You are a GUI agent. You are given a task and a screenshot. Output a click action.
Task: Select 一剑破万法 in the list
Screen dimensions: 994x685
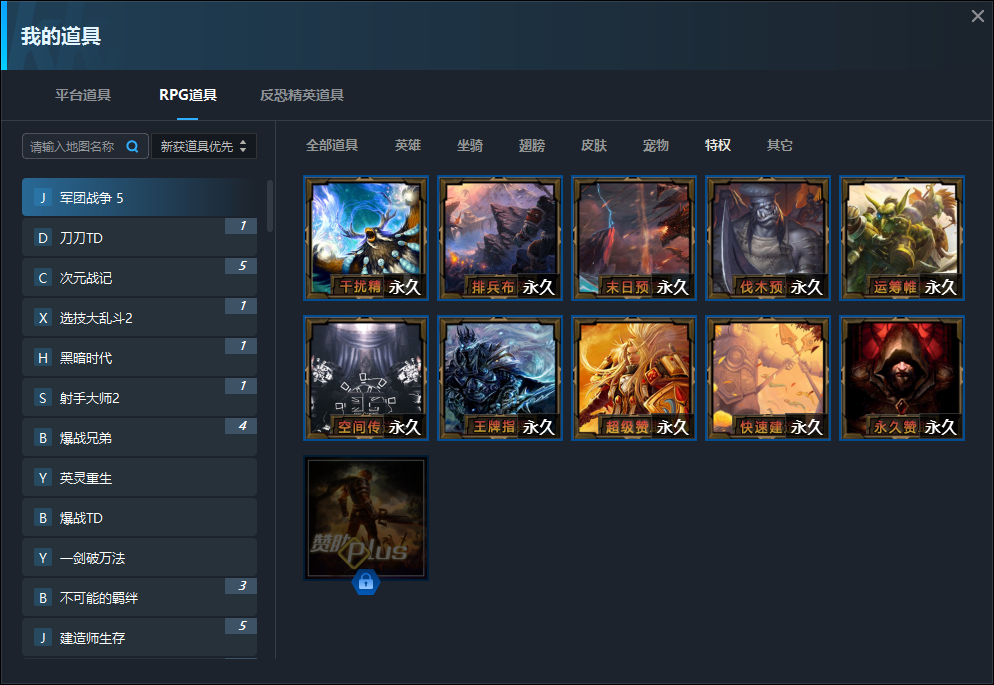click(139, 558)
